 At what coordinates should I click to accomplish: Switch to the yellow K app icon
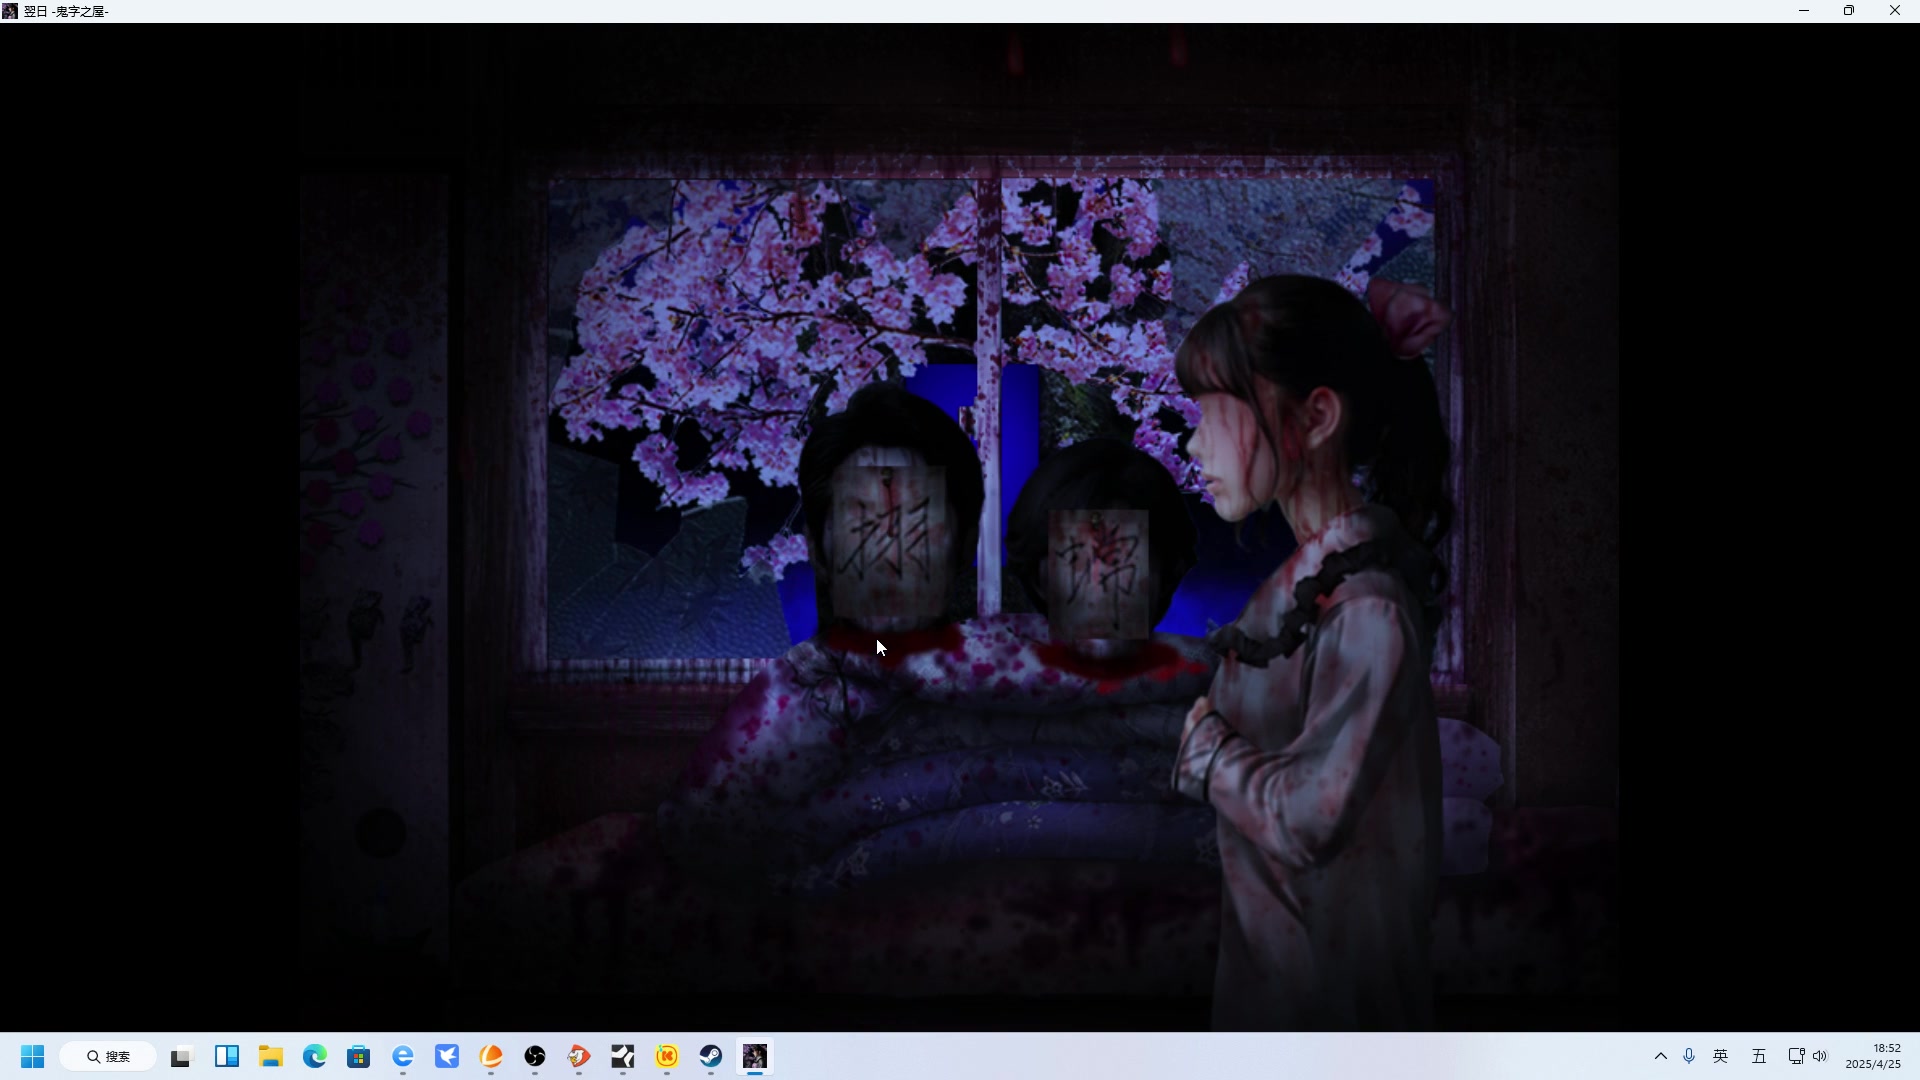pos(667,1057)
